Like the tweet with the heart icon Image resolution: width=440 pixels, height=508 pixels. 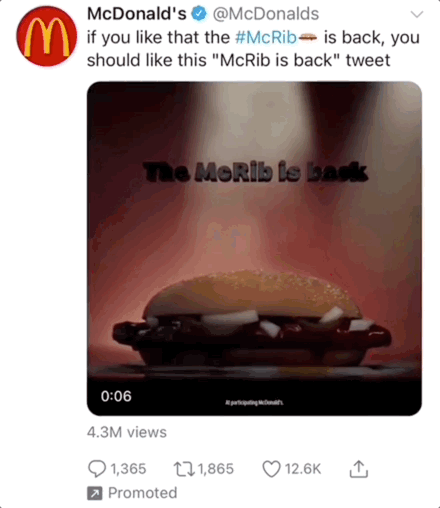click(271, 469)
